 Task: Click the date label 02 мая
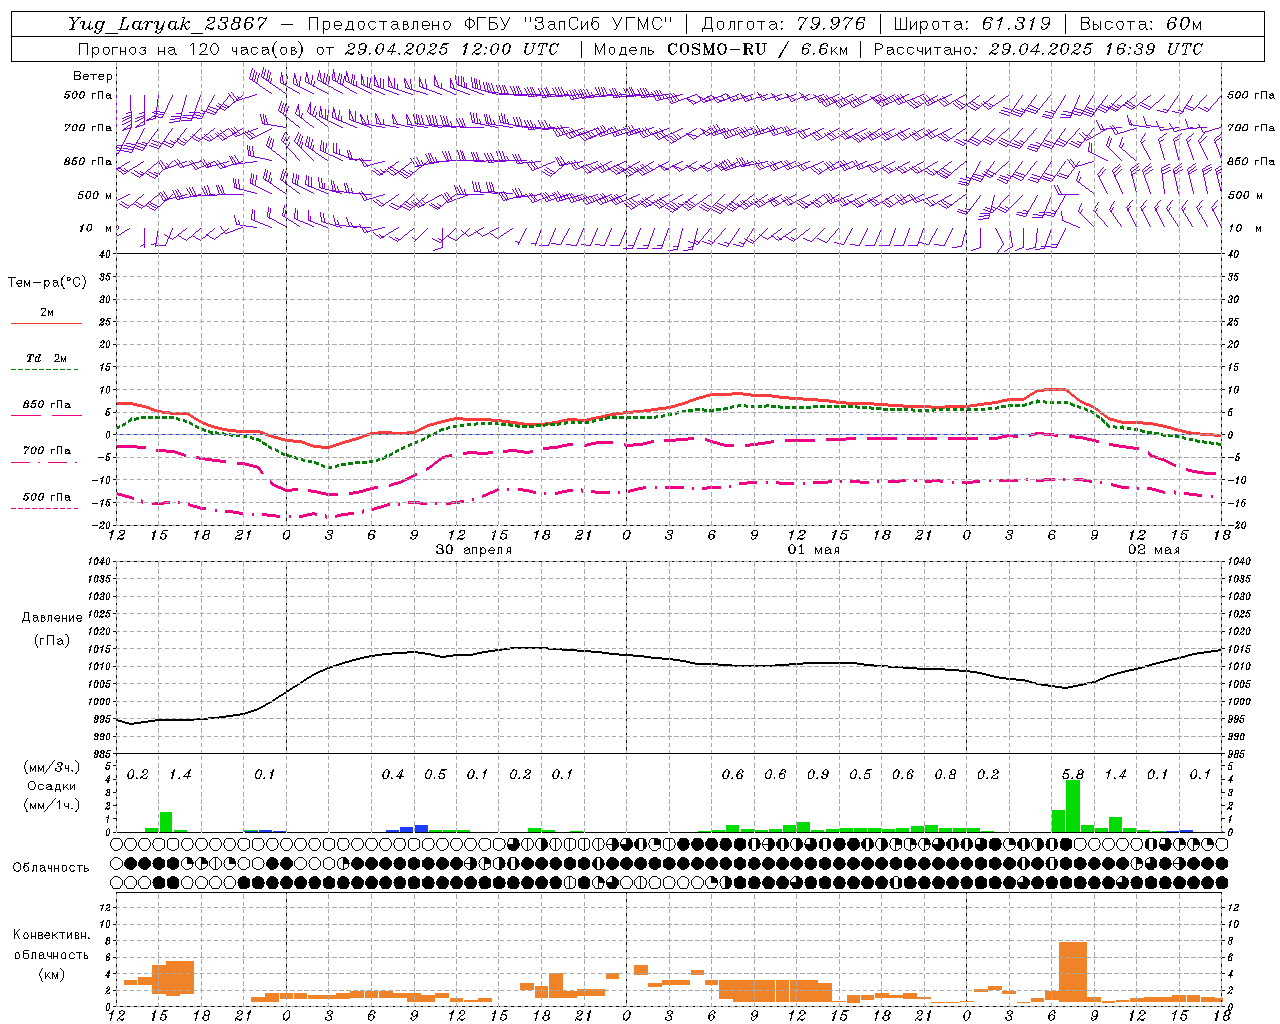(x=1154, y=550)
